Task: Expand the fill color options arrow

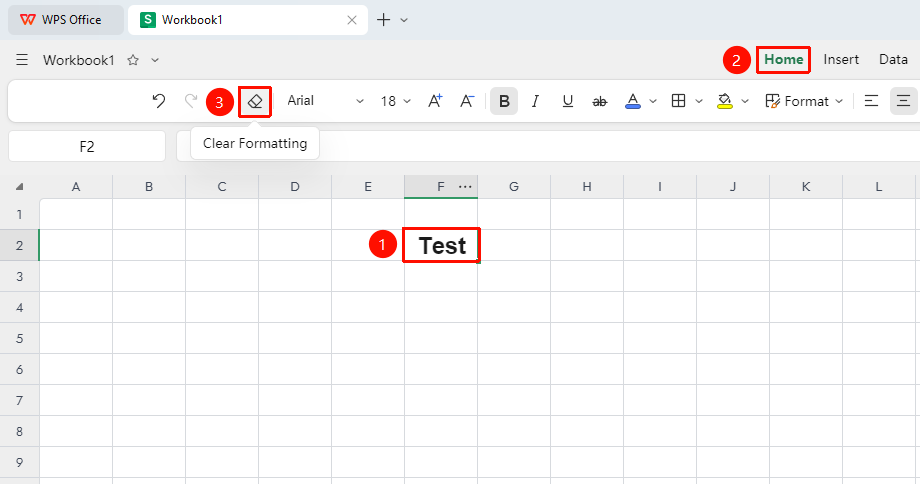Action: 745,101
